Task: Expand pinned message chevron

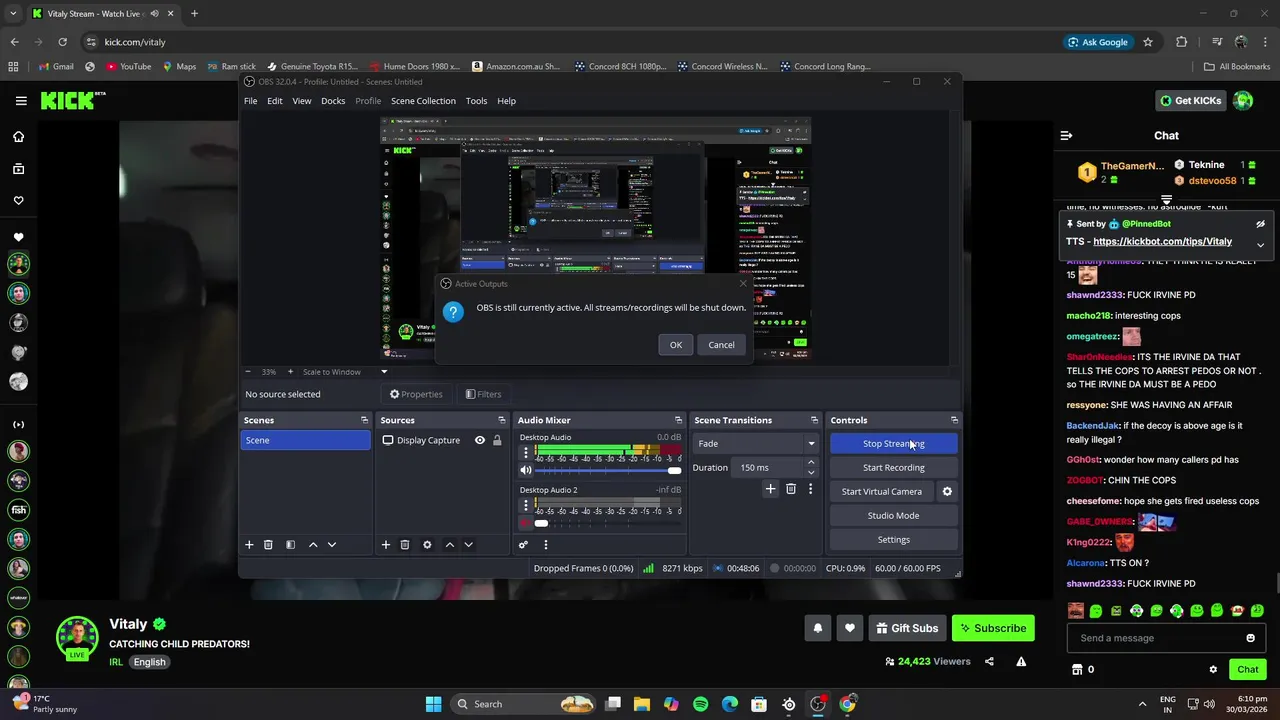Action: point(1260,245)
